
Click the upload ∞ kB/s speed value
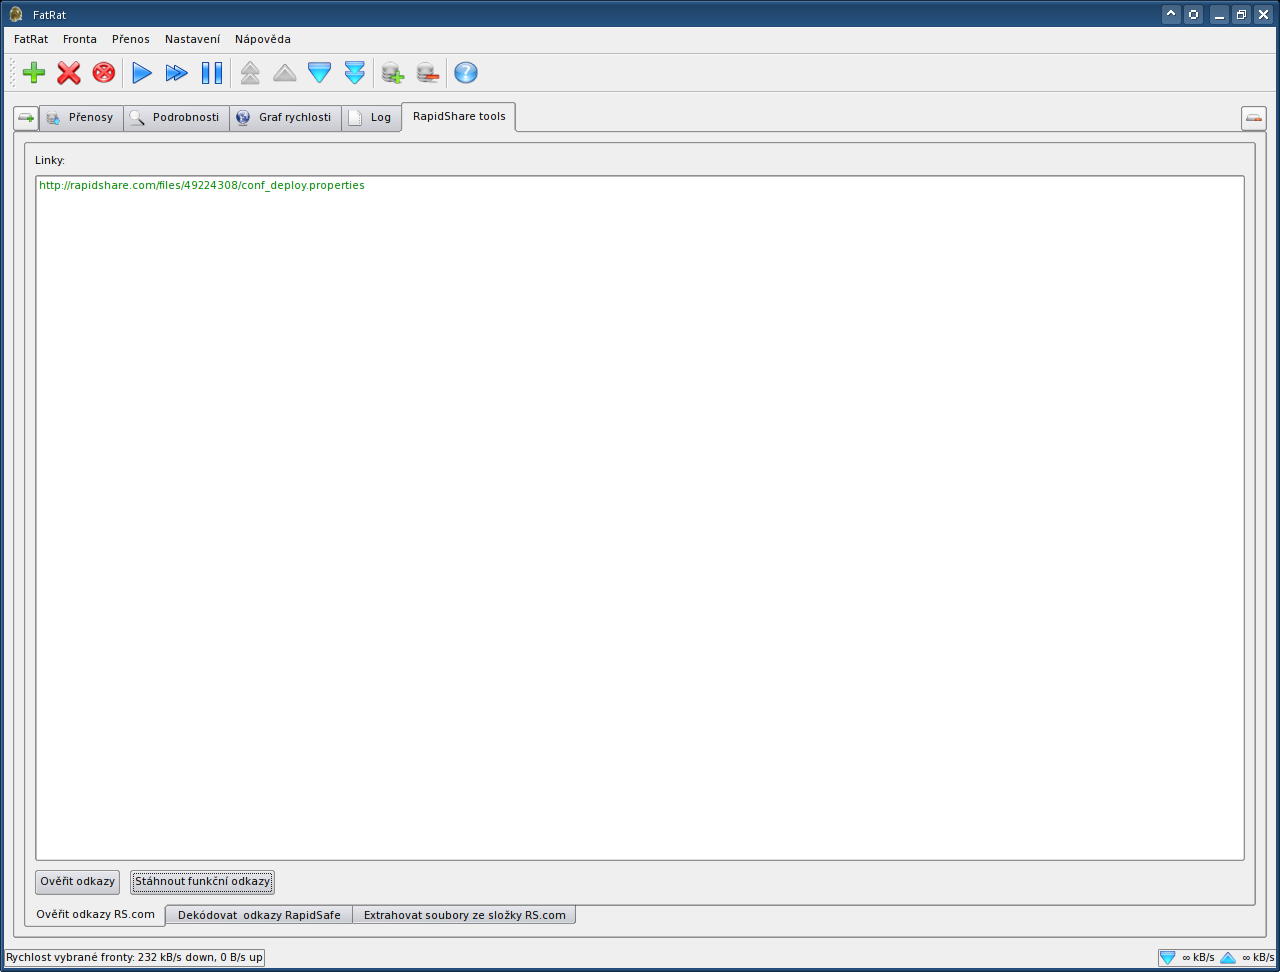[1258, 958]
